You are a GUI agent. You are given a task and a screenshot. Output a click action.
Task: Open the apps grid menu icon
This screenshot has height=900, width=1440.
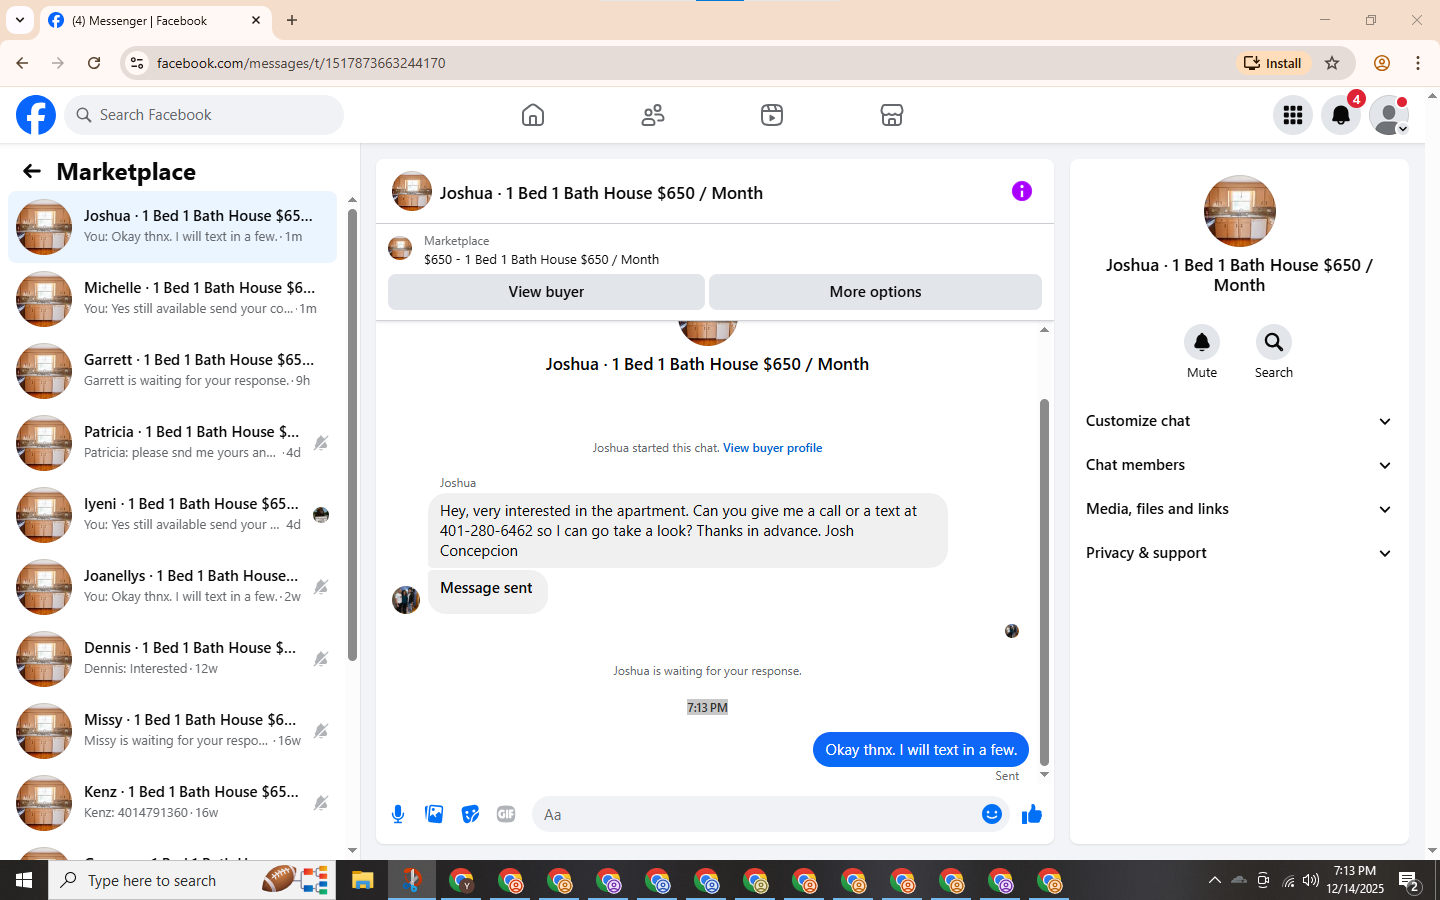coord(1293,115)
